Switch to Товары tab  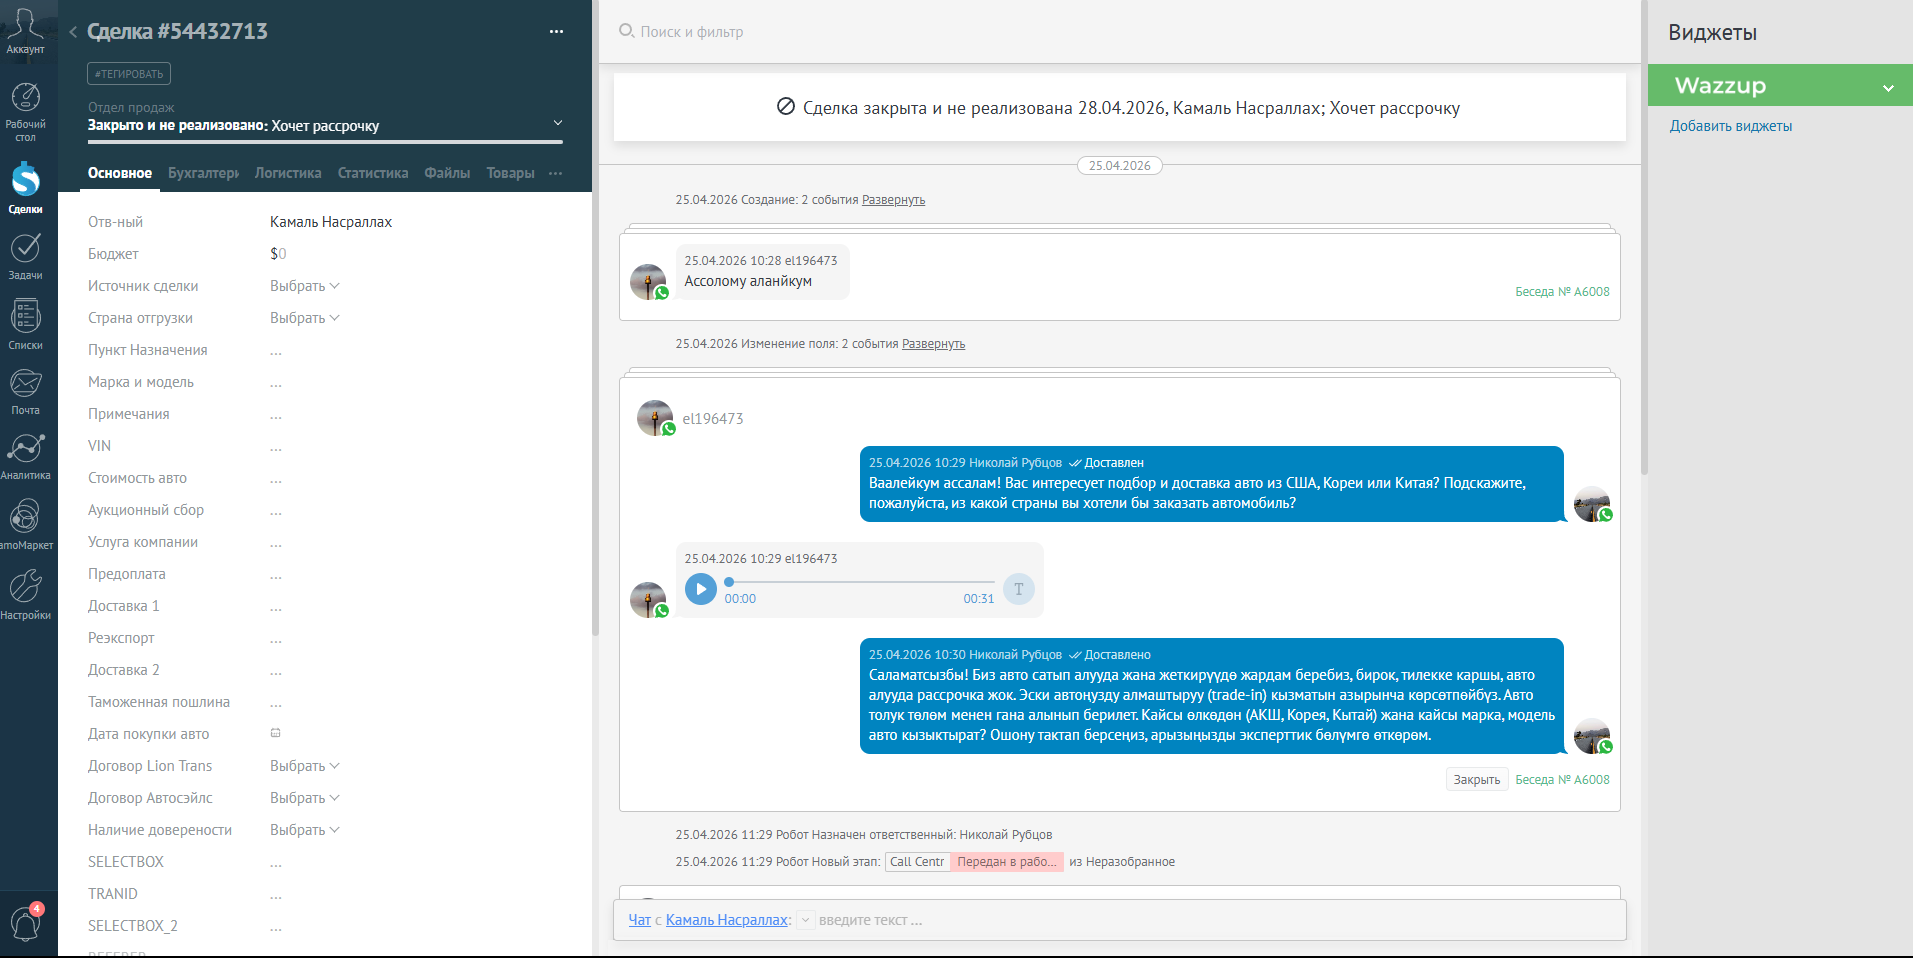[x=510, y=173]
